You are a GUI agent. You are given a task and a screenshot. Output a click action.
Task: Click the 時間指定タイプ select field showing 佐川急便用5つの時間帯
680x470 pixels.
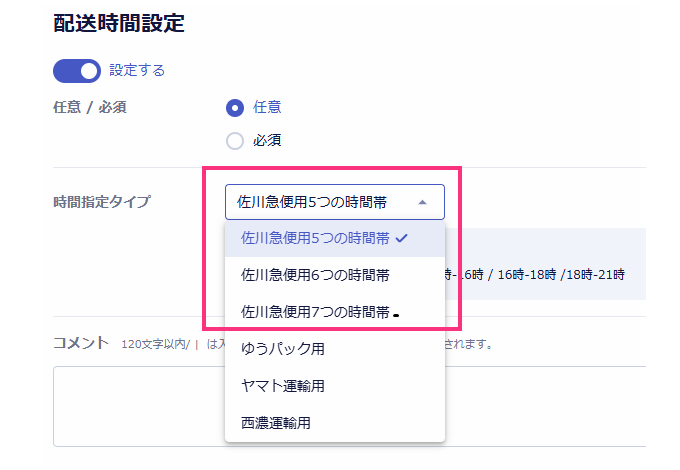coord(320,202)
